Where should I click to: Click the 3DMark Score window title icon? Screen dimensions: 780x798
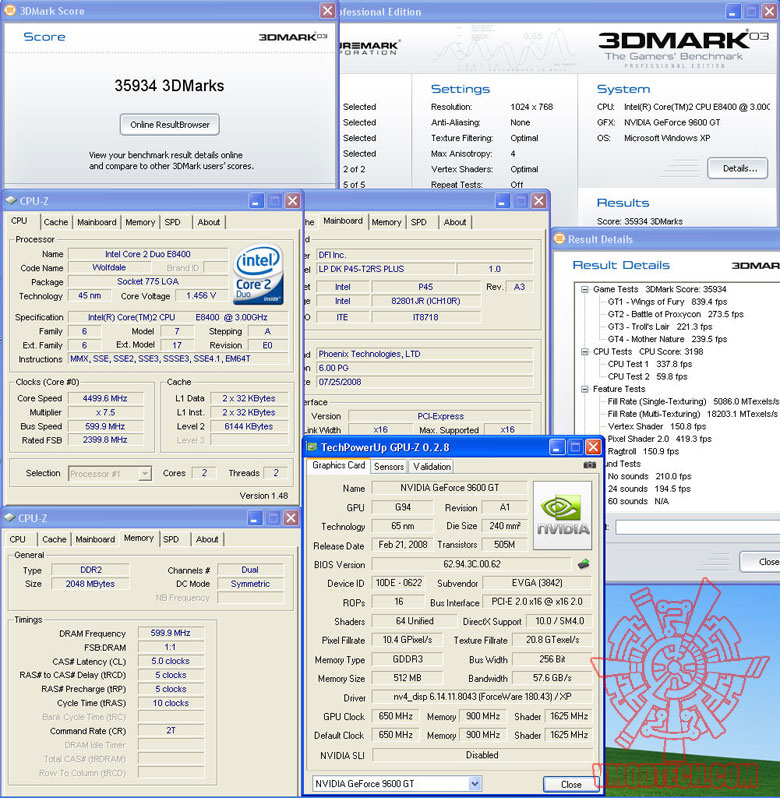click(x=10, y=10)
